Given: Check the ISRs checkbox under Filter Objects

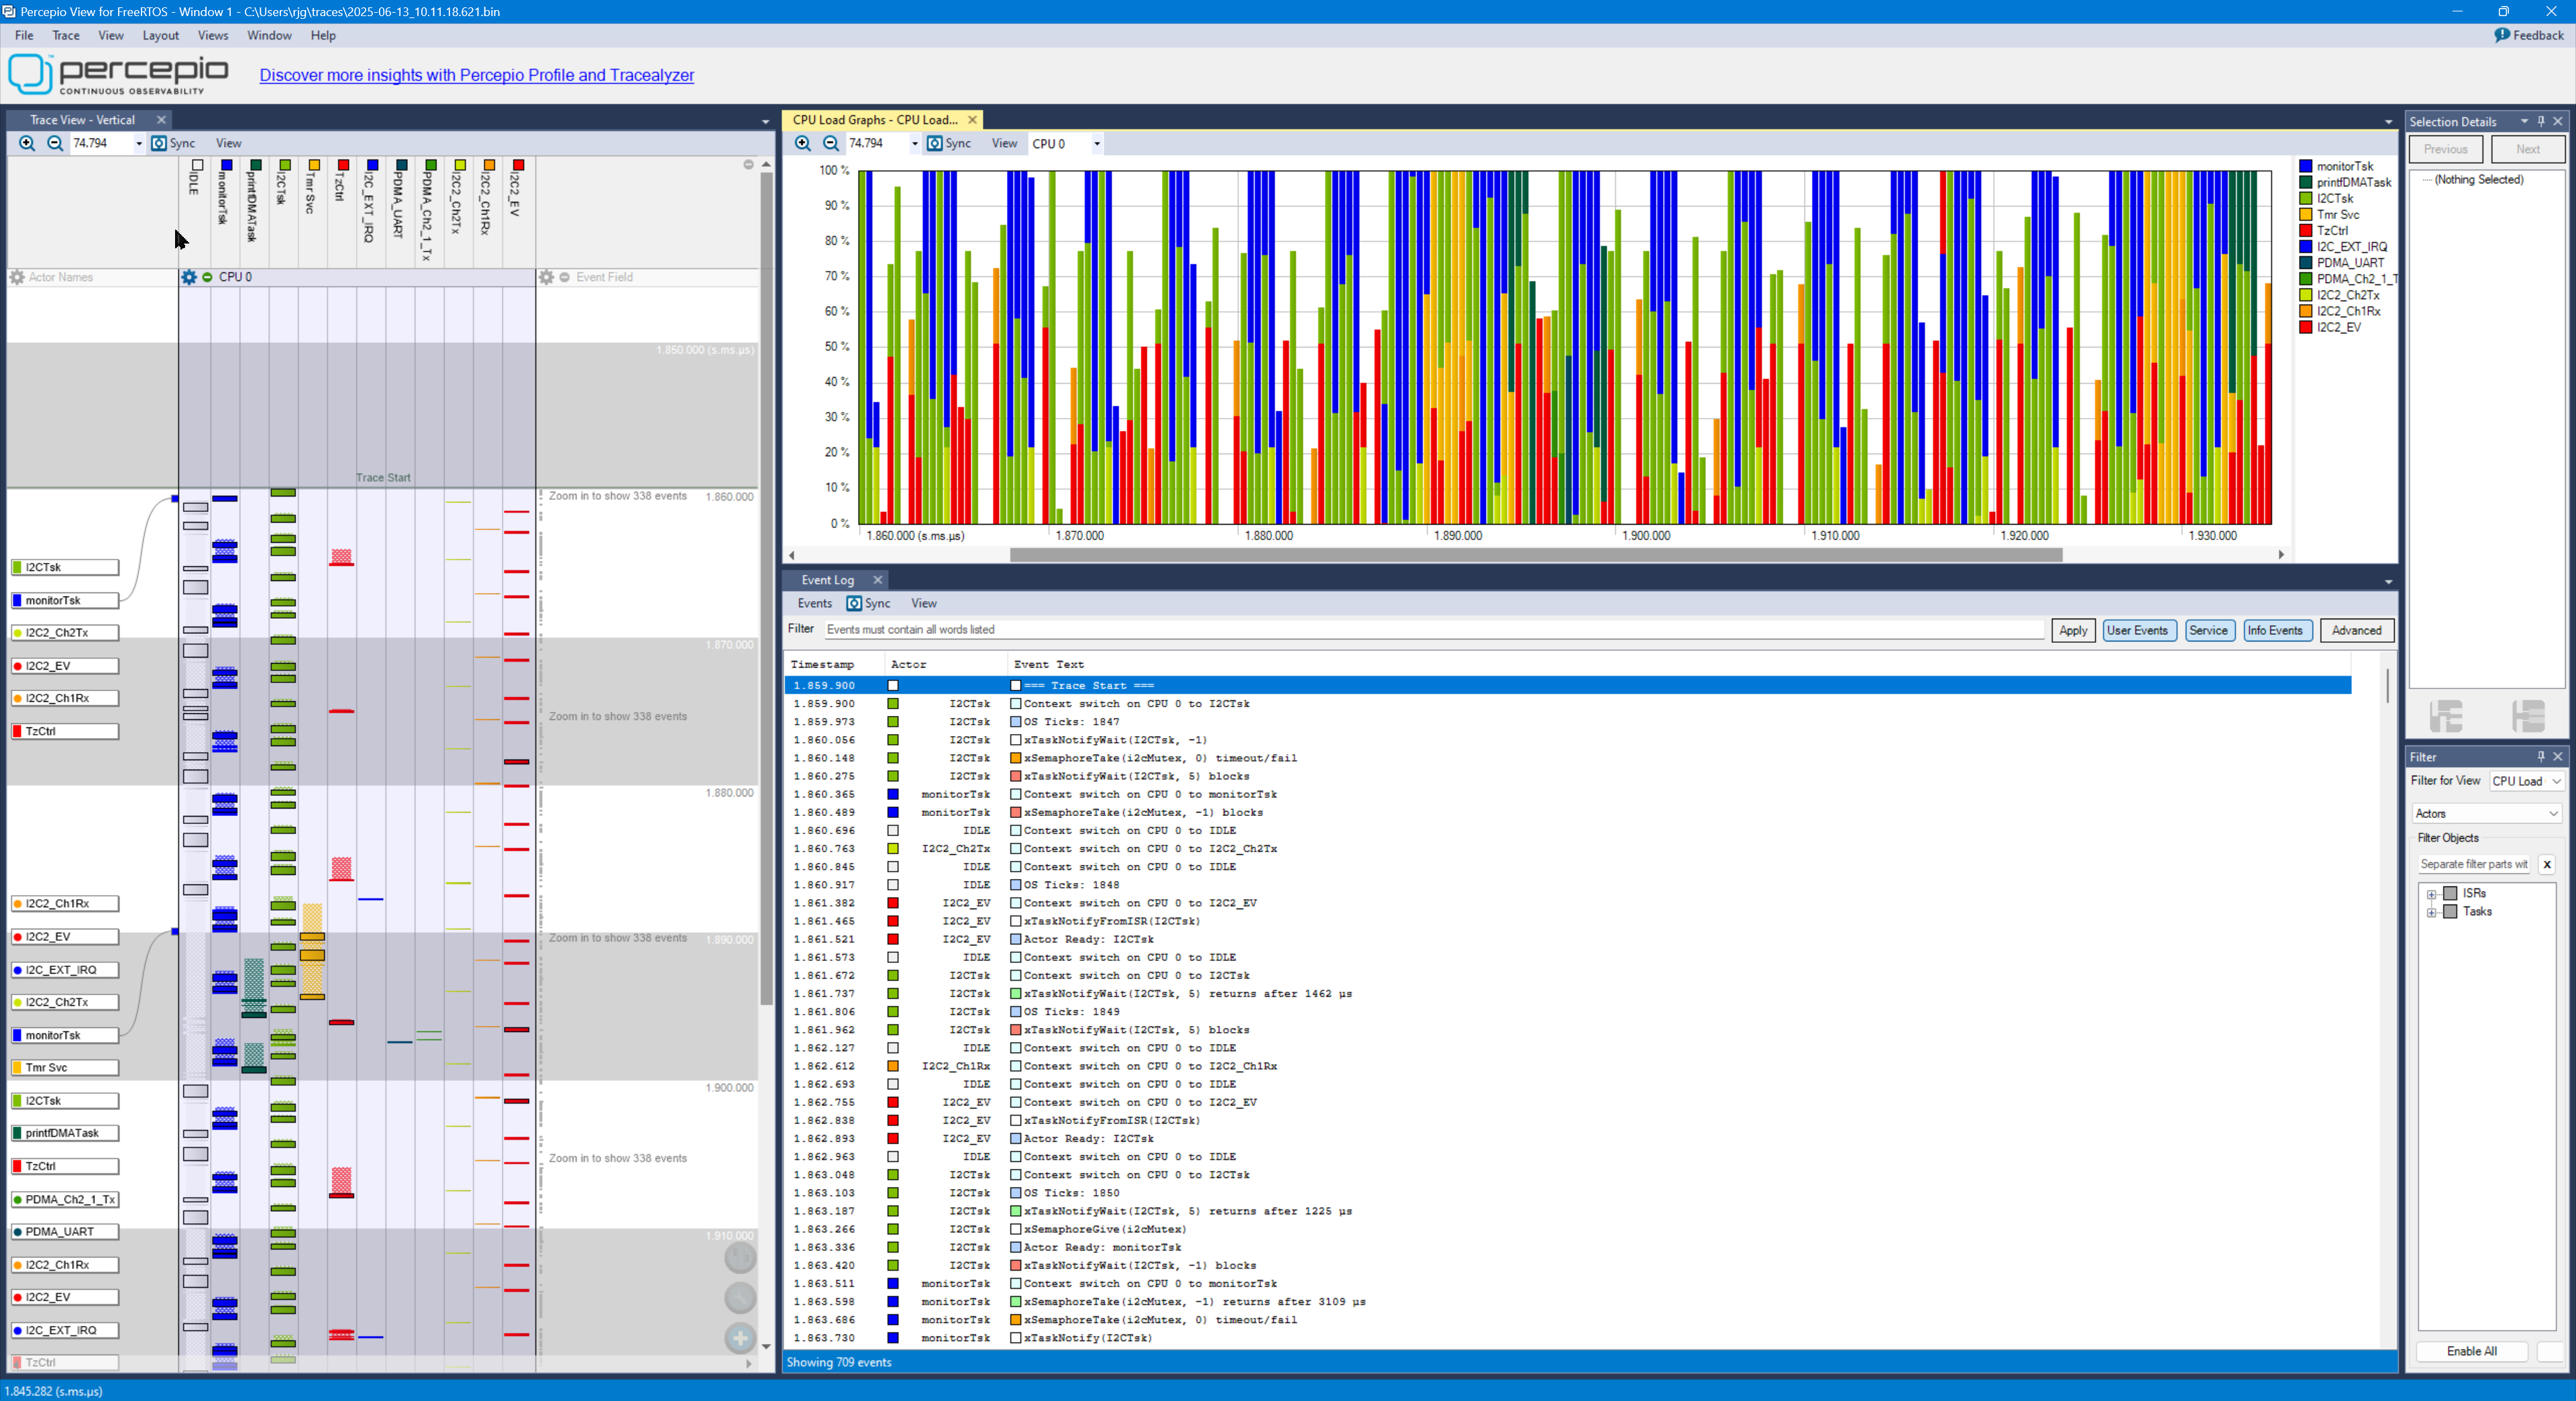Looking at the screenshot, I should click(x=2450, y=893).
